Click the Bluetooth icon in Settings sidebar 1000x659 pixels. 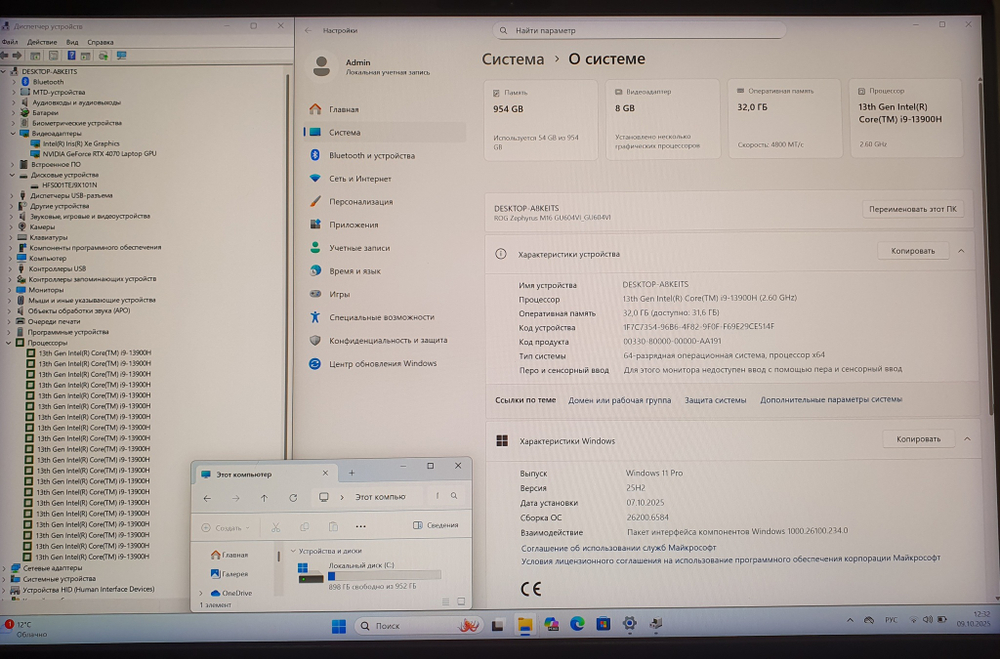(x=316, y=155)
